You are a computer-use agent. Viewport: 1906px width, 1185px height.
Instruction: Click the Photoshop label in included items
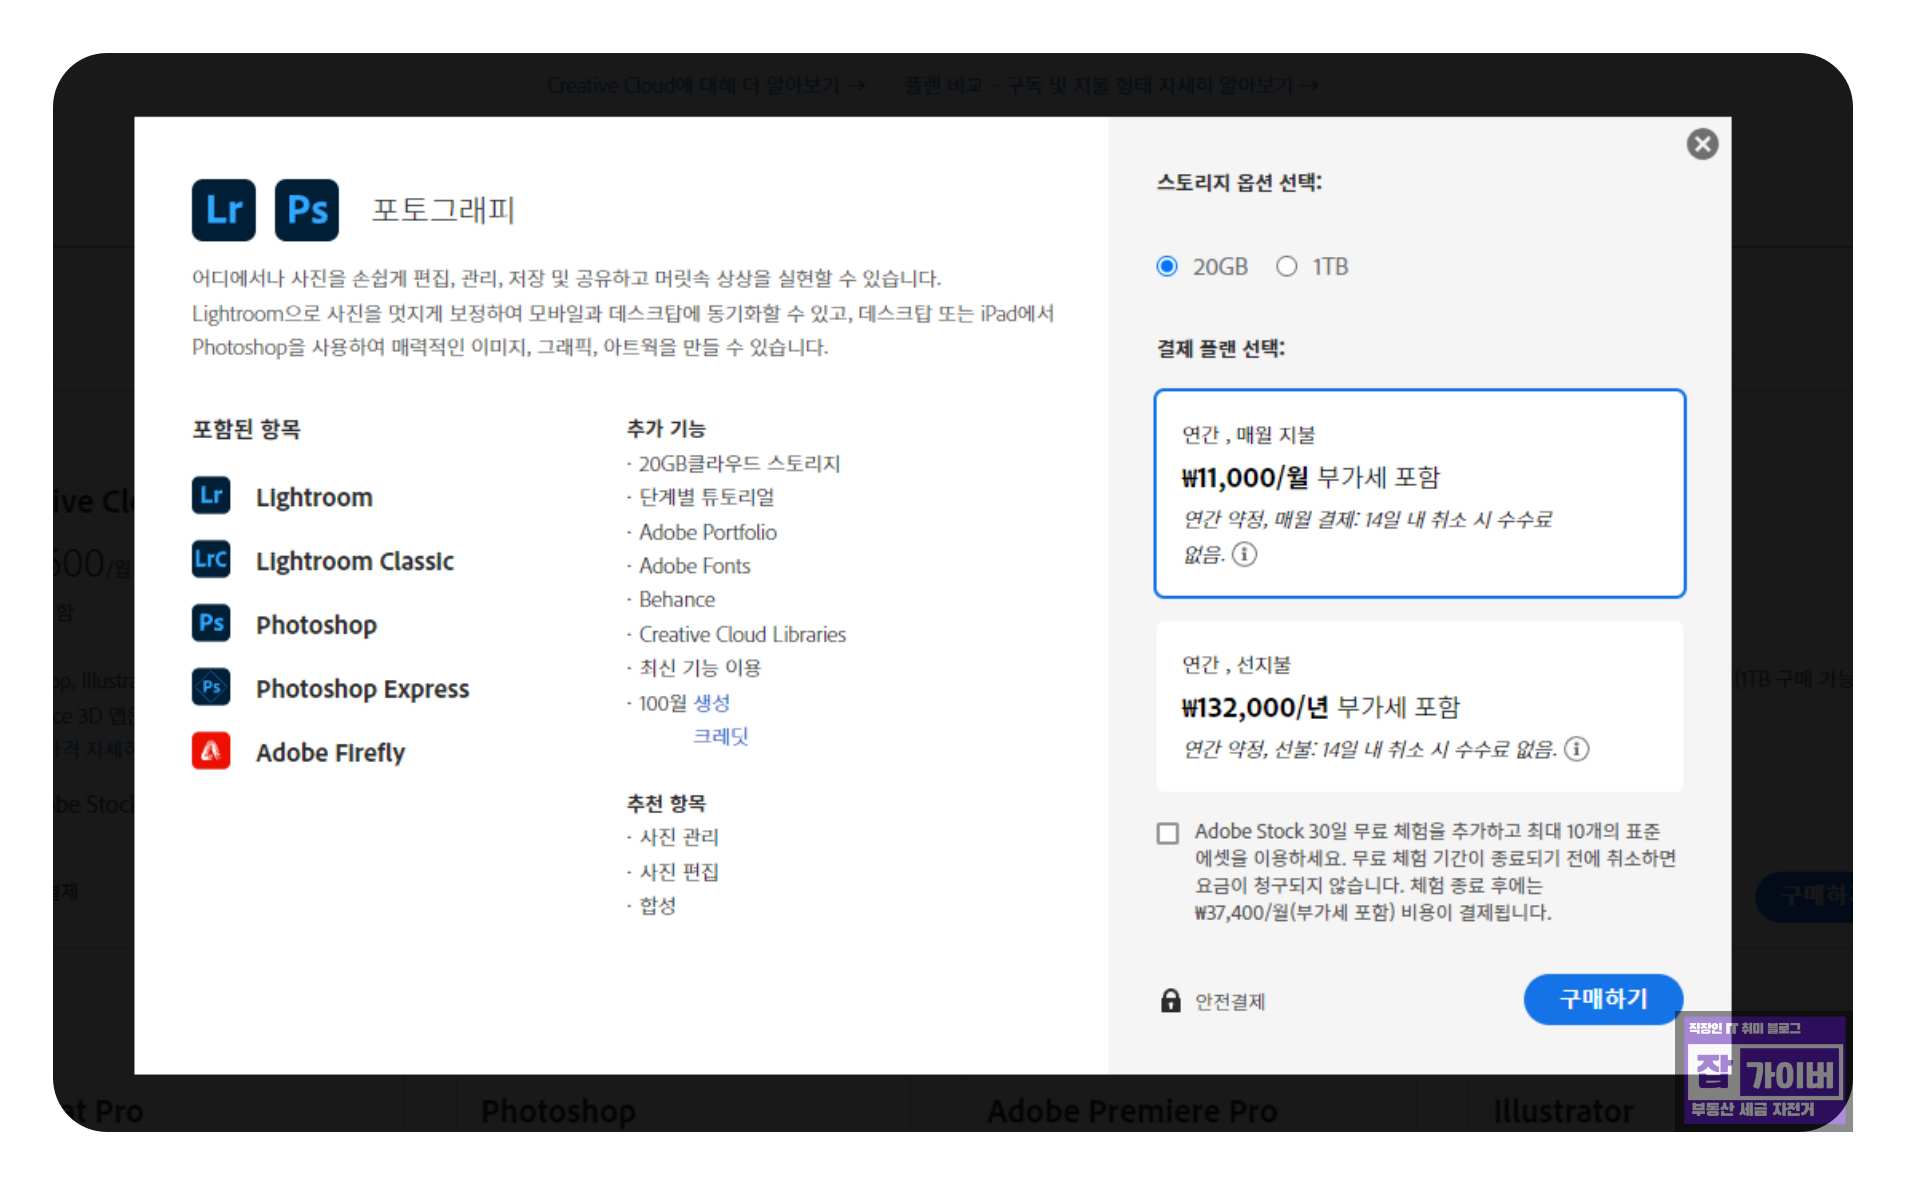tap(316, 625)
